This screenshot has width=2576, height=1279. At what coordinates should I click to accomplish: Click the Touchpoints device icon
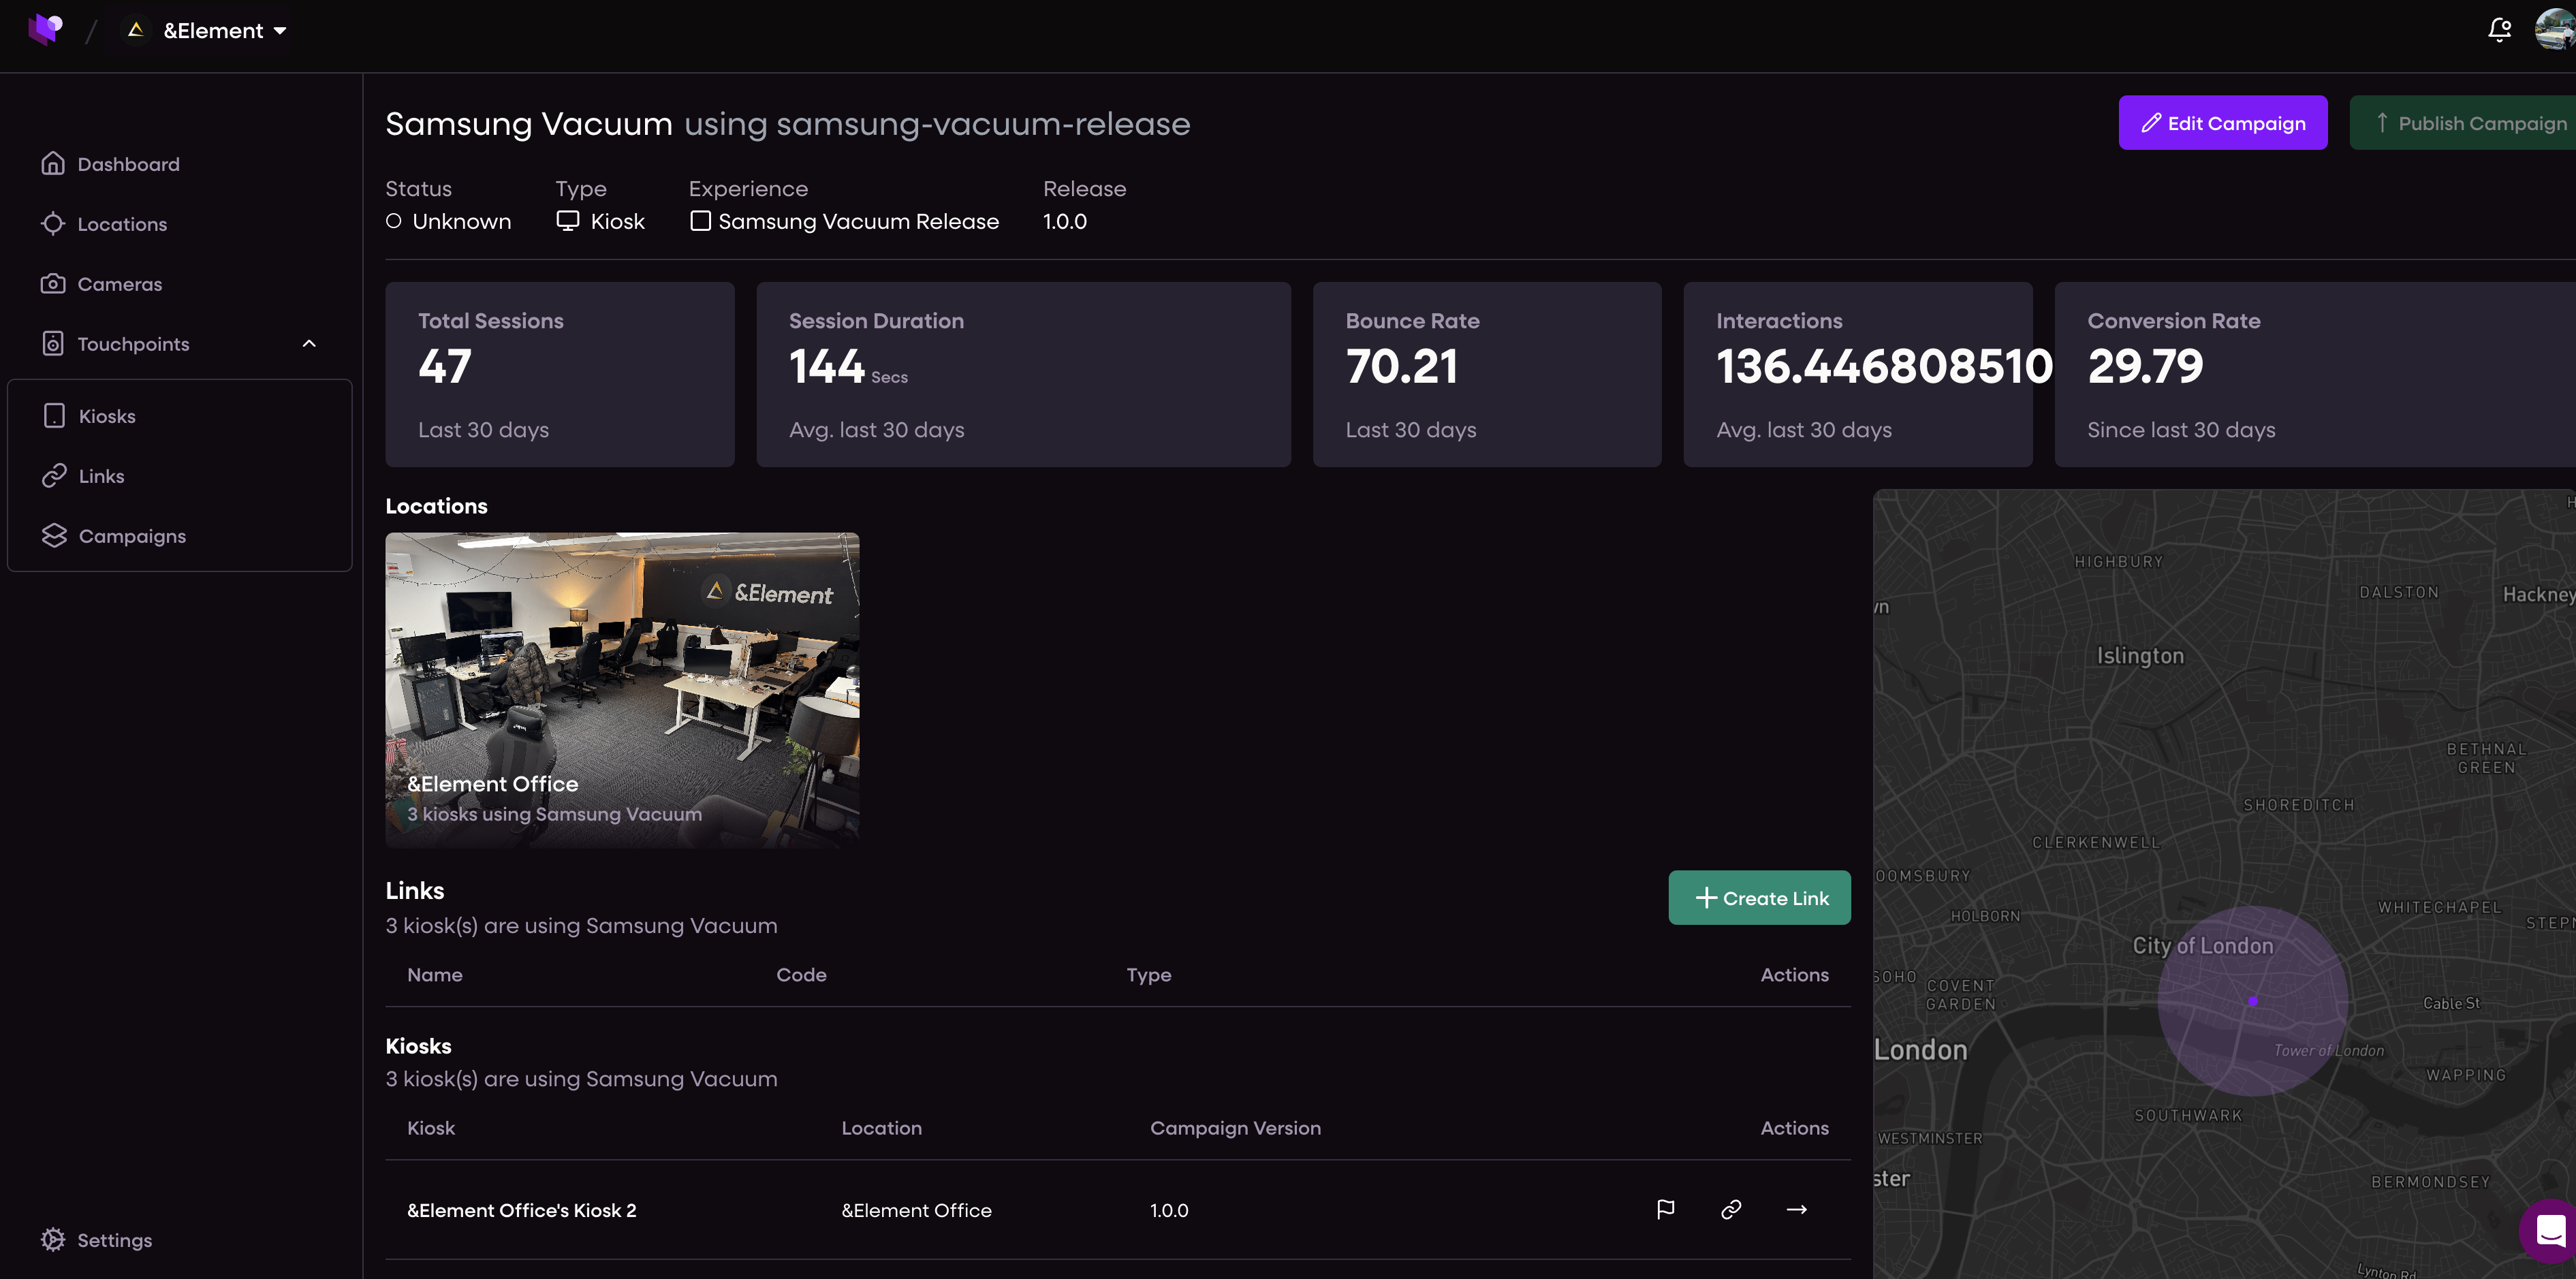53,343
